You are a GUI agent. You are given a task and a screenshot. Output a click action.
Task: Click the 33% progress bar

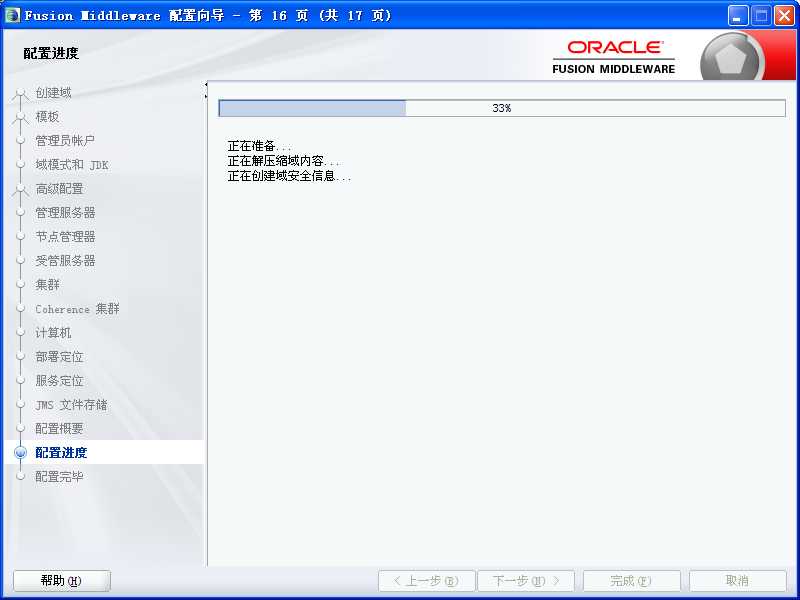pos(502,108)
